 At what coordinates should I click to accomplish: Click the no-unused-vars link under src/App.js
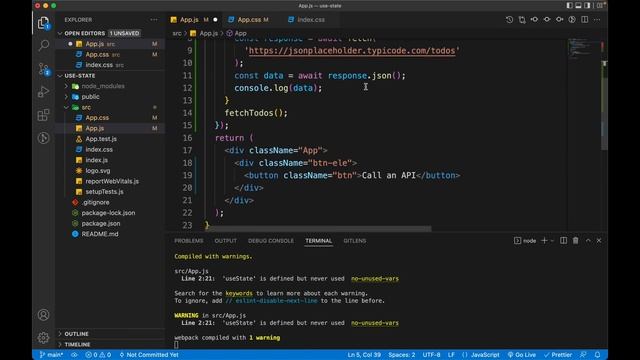coord(375,279)
